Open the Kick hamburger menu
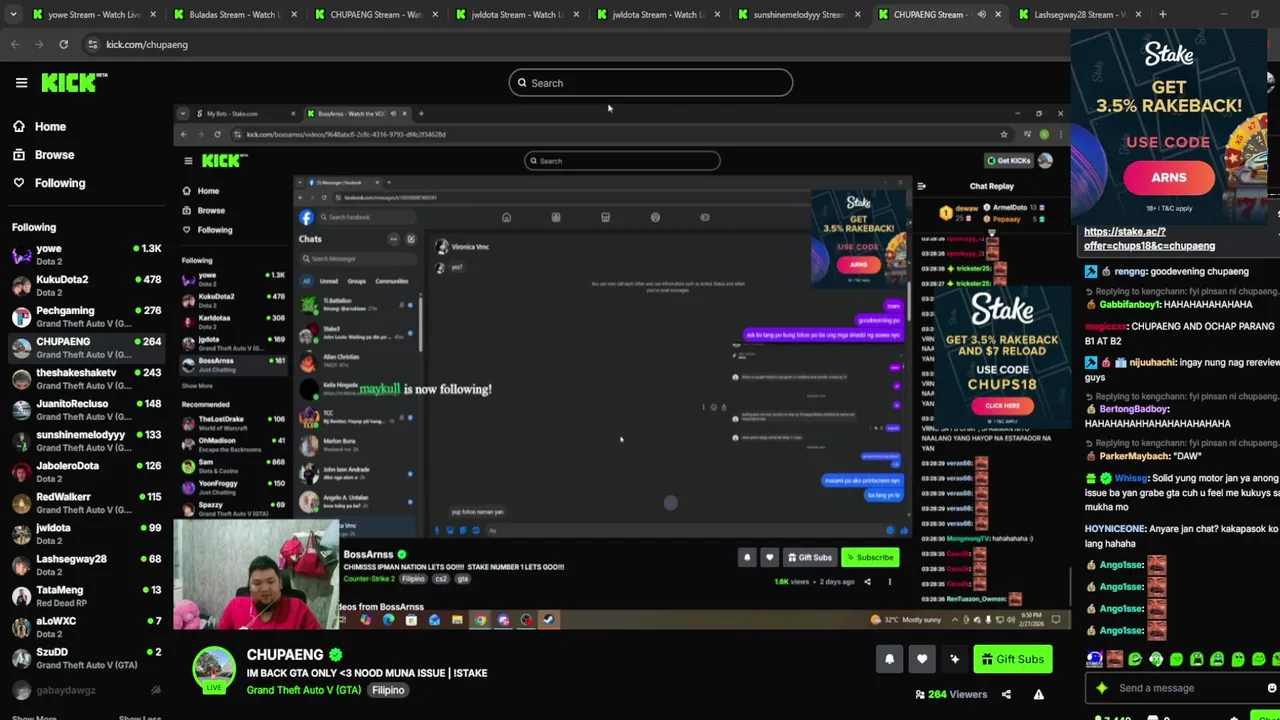Screen dimensions: 1280x720 tap(21, 83)
